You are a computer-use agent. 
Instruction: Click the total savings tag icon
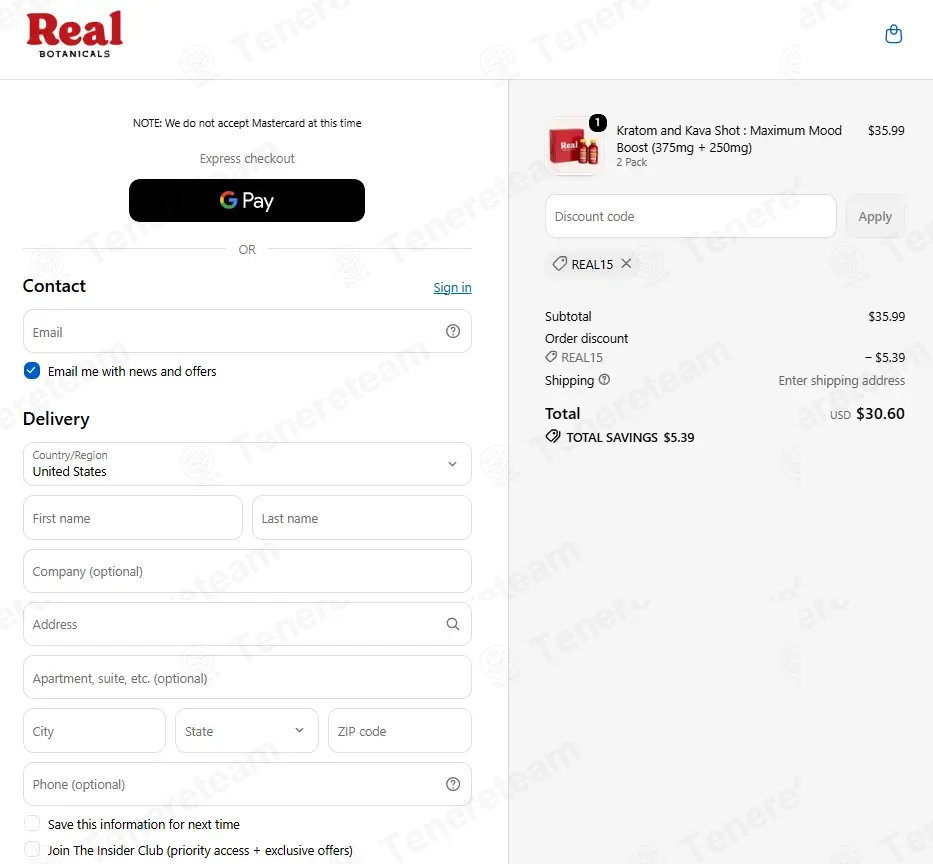(553, 437)
